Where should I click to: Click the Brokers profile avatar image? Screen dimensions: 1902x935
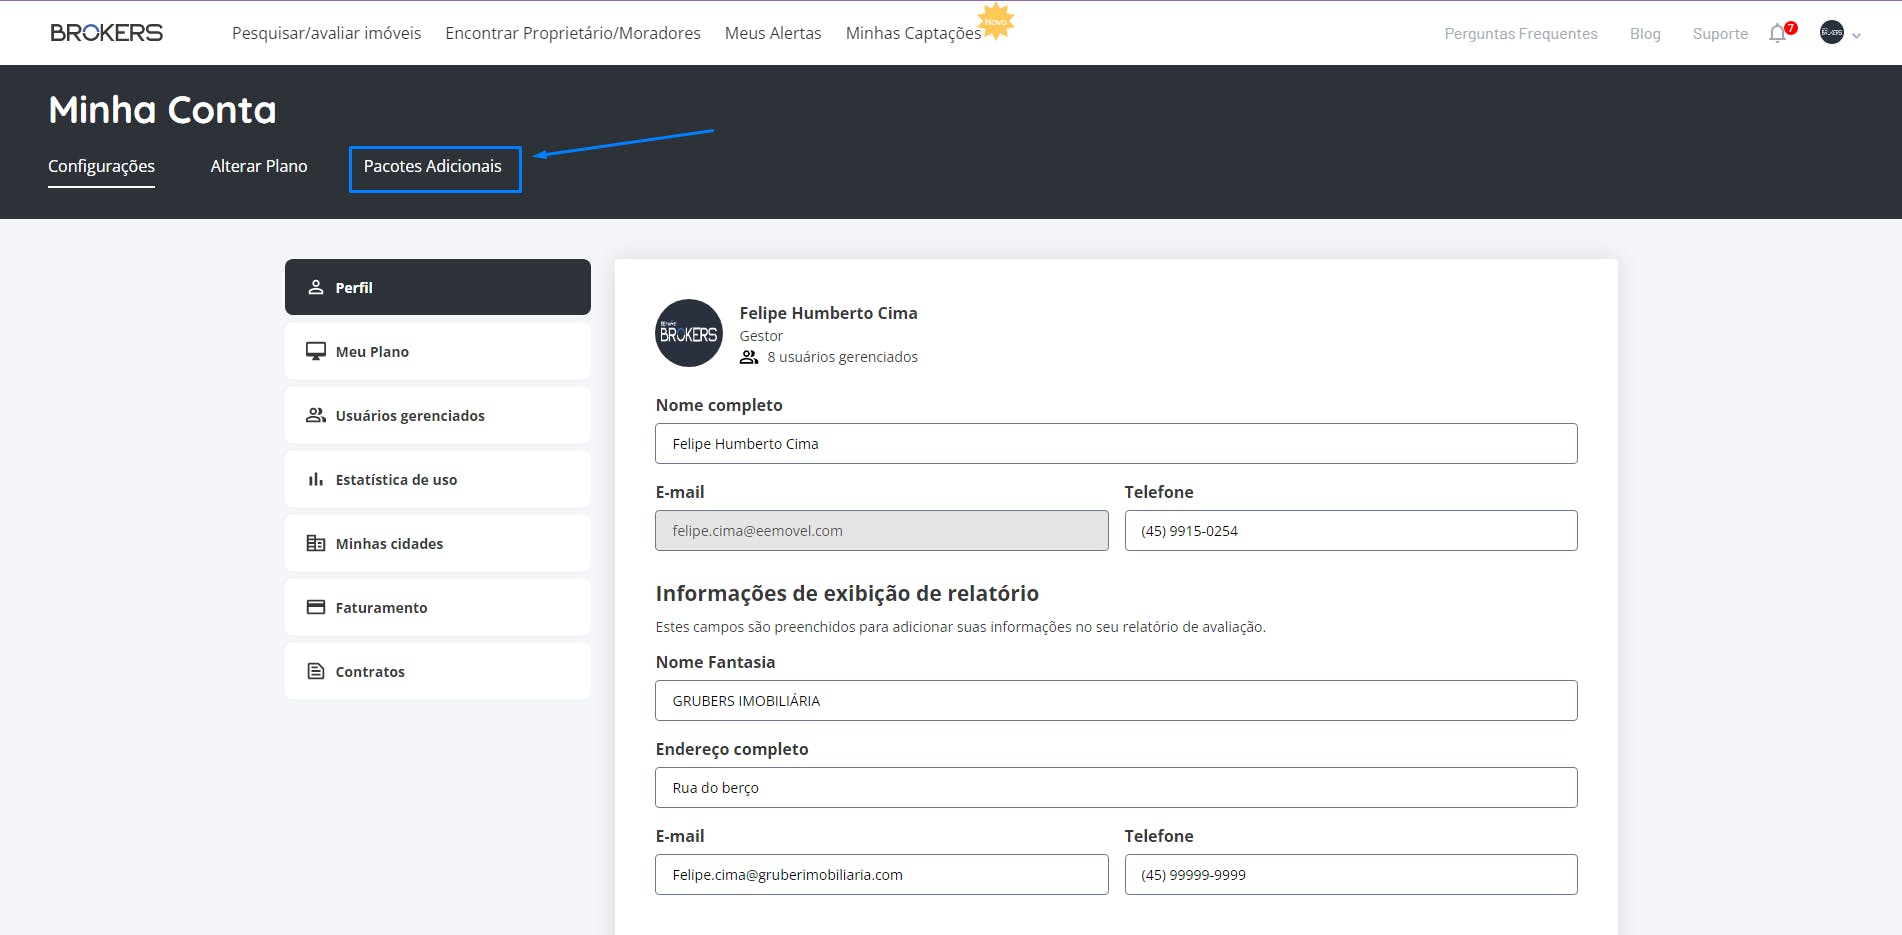click(x=689, y=333)
